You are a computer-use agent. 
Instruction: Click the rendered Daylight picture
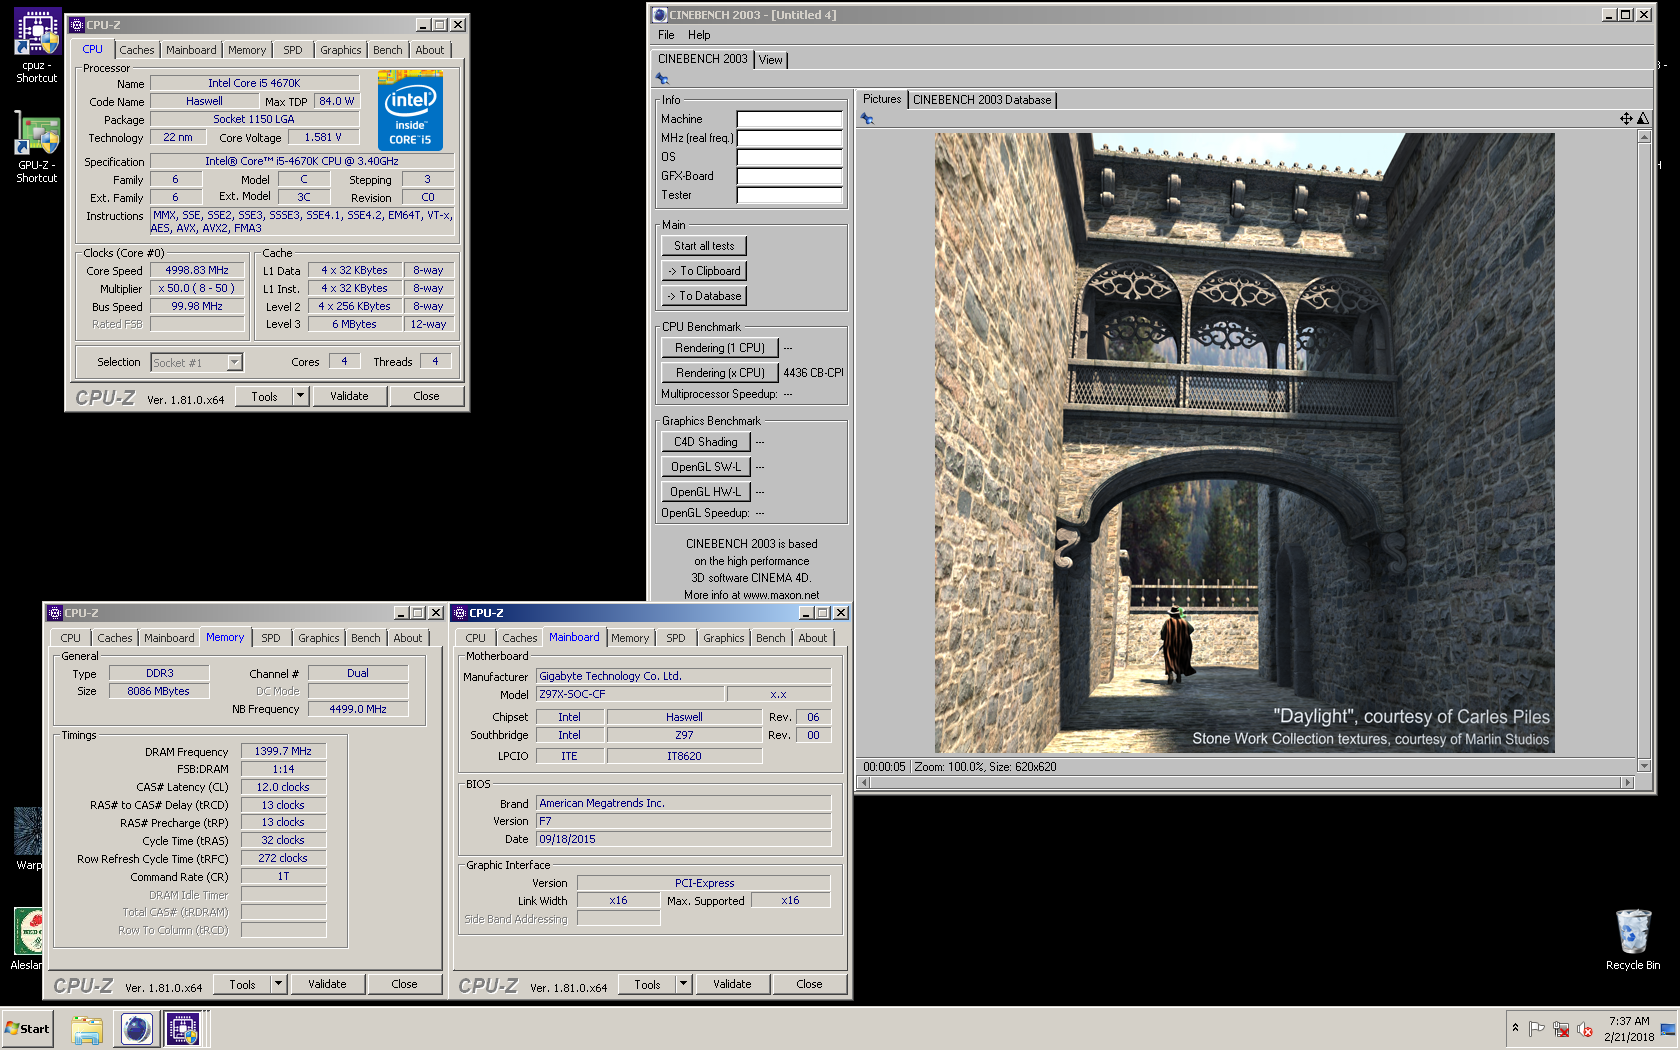(x=1244, y=443)
